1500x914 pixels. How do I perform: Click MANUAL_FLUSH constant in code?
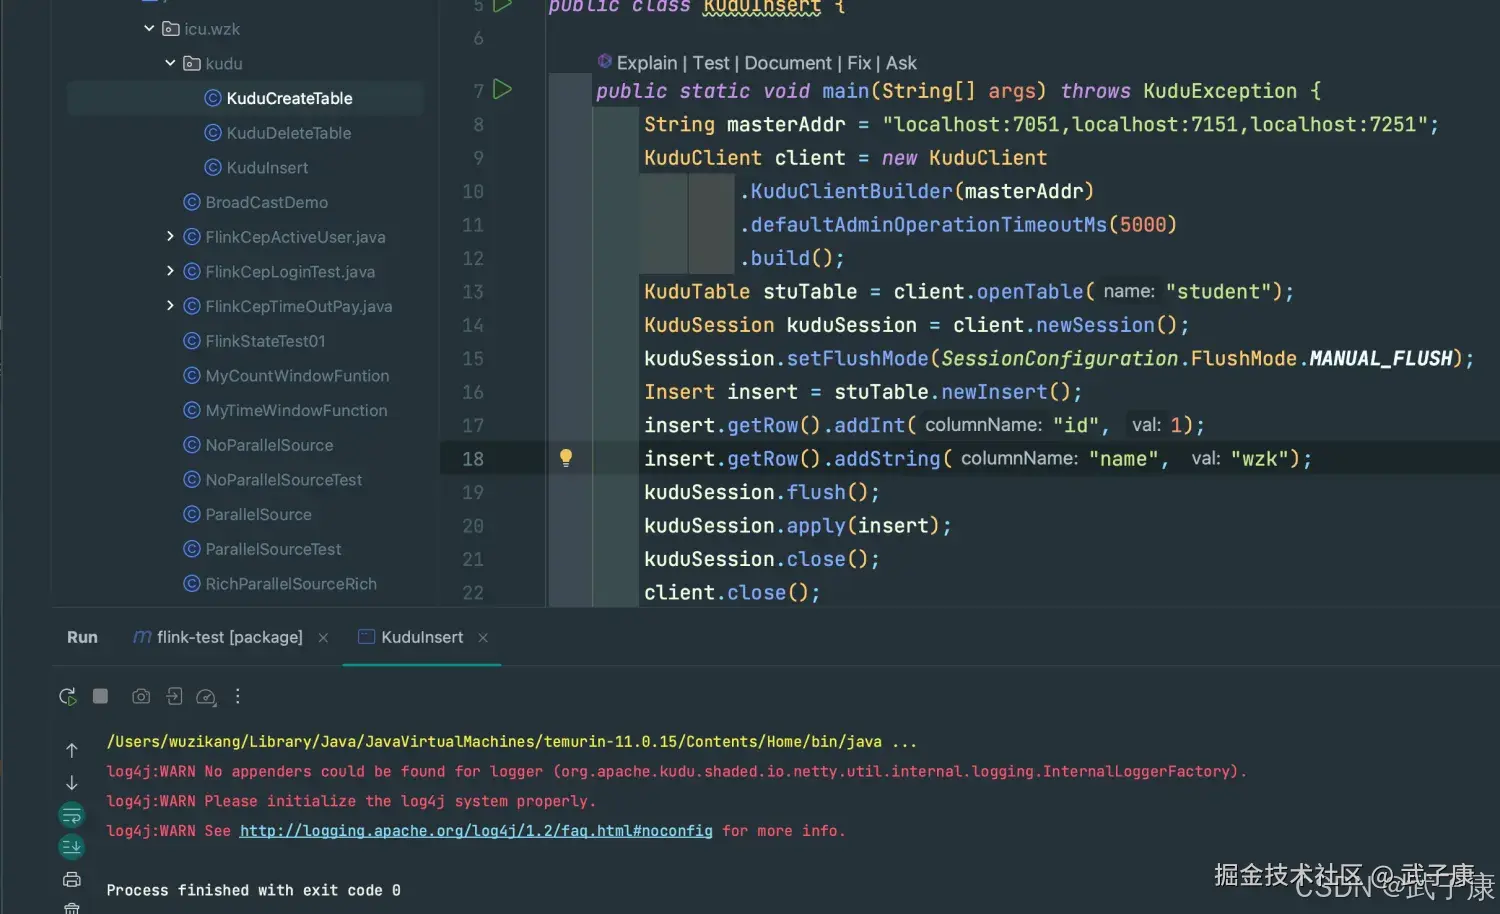tap(1380, 358)
